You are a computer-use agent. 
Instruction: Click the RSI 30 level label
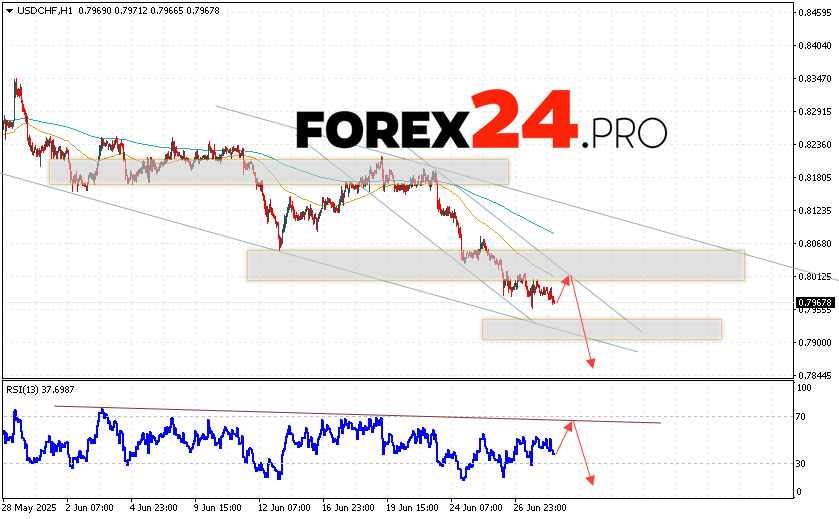[x=802, y=463]
